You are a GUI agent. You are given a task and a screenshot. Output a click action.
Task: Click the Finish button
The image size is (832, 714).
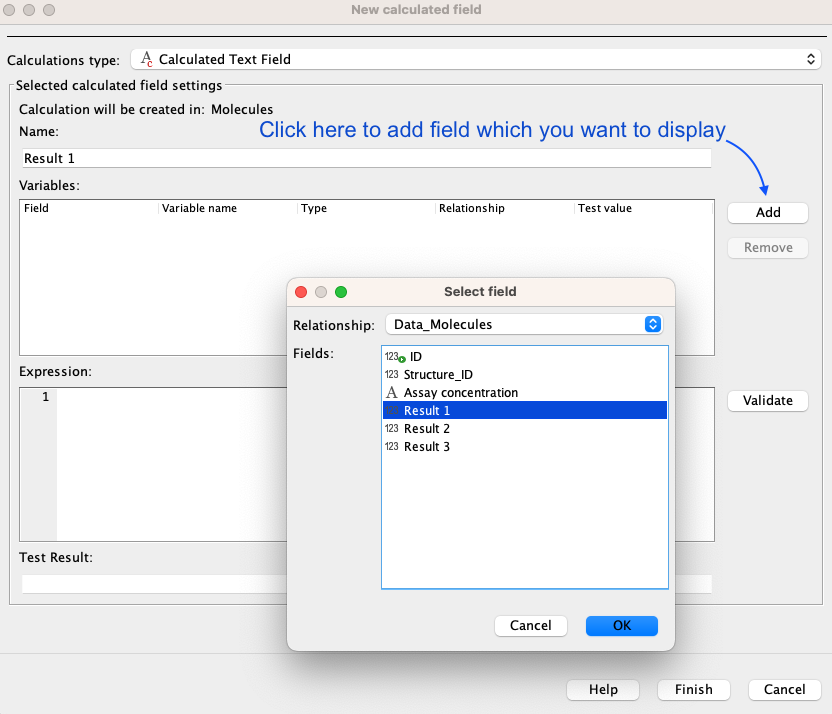coord(693,689)
